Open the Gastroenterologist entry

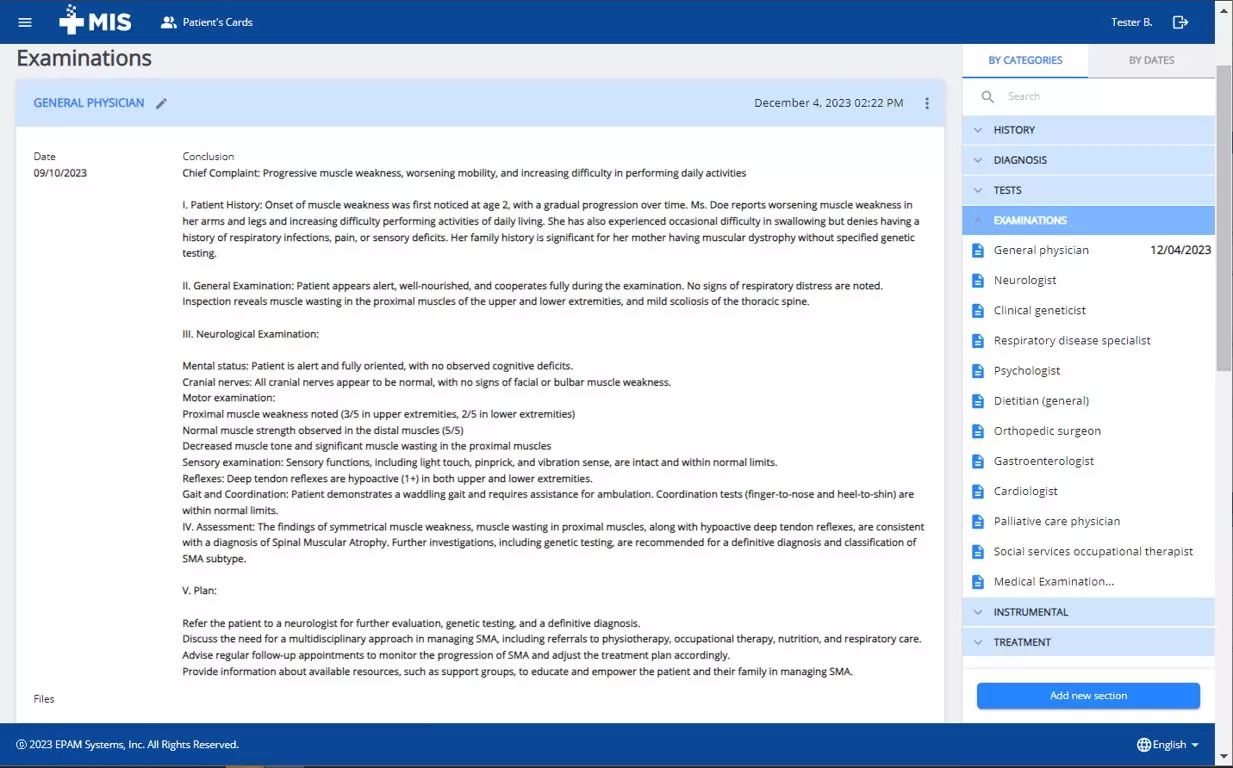coord(1044,461)
